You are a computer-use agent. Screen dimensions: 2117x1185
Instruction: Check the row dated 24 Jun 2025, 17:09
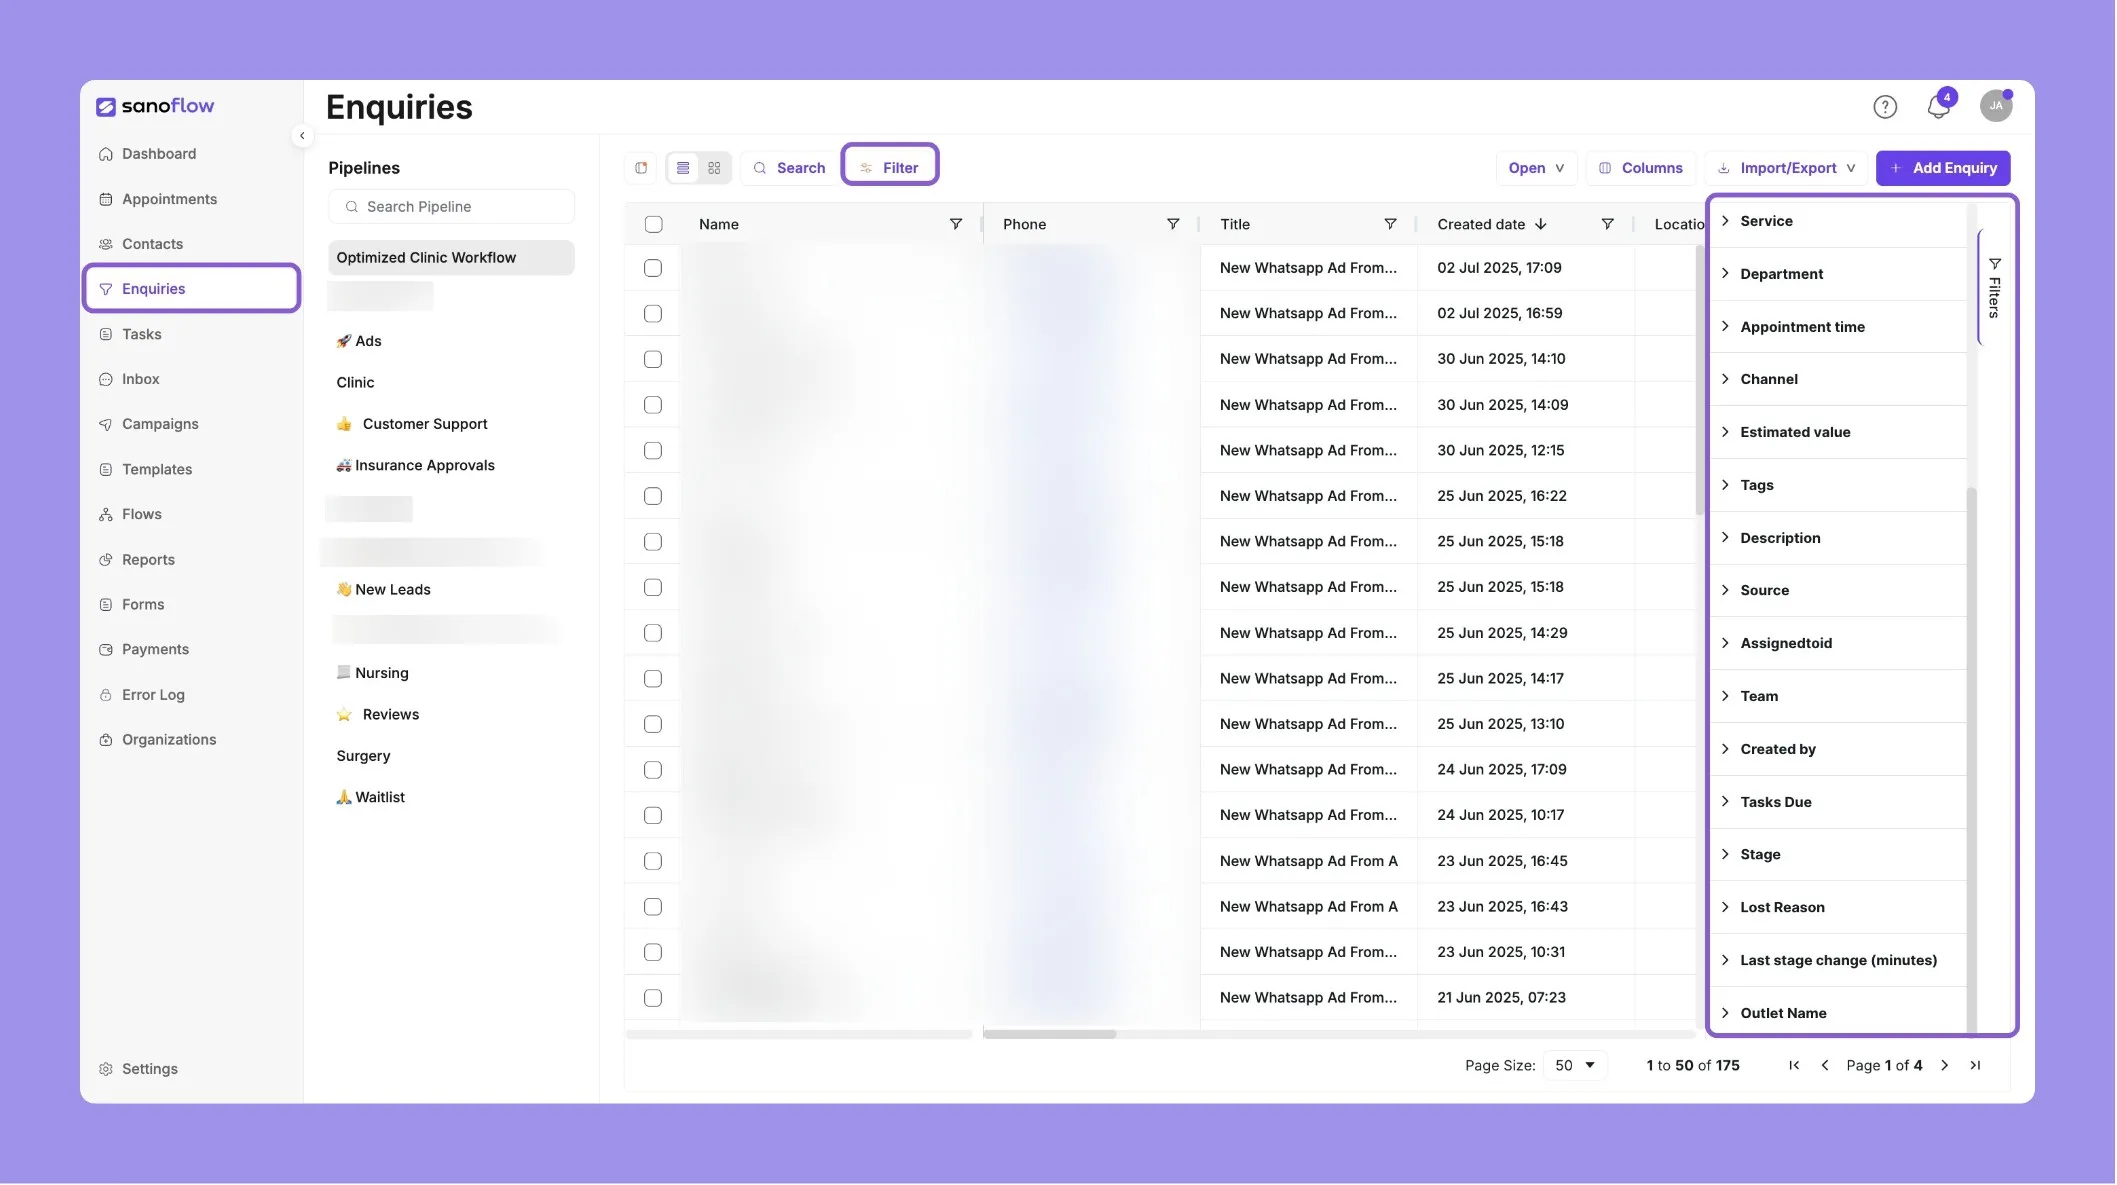(x=653, y=770)
